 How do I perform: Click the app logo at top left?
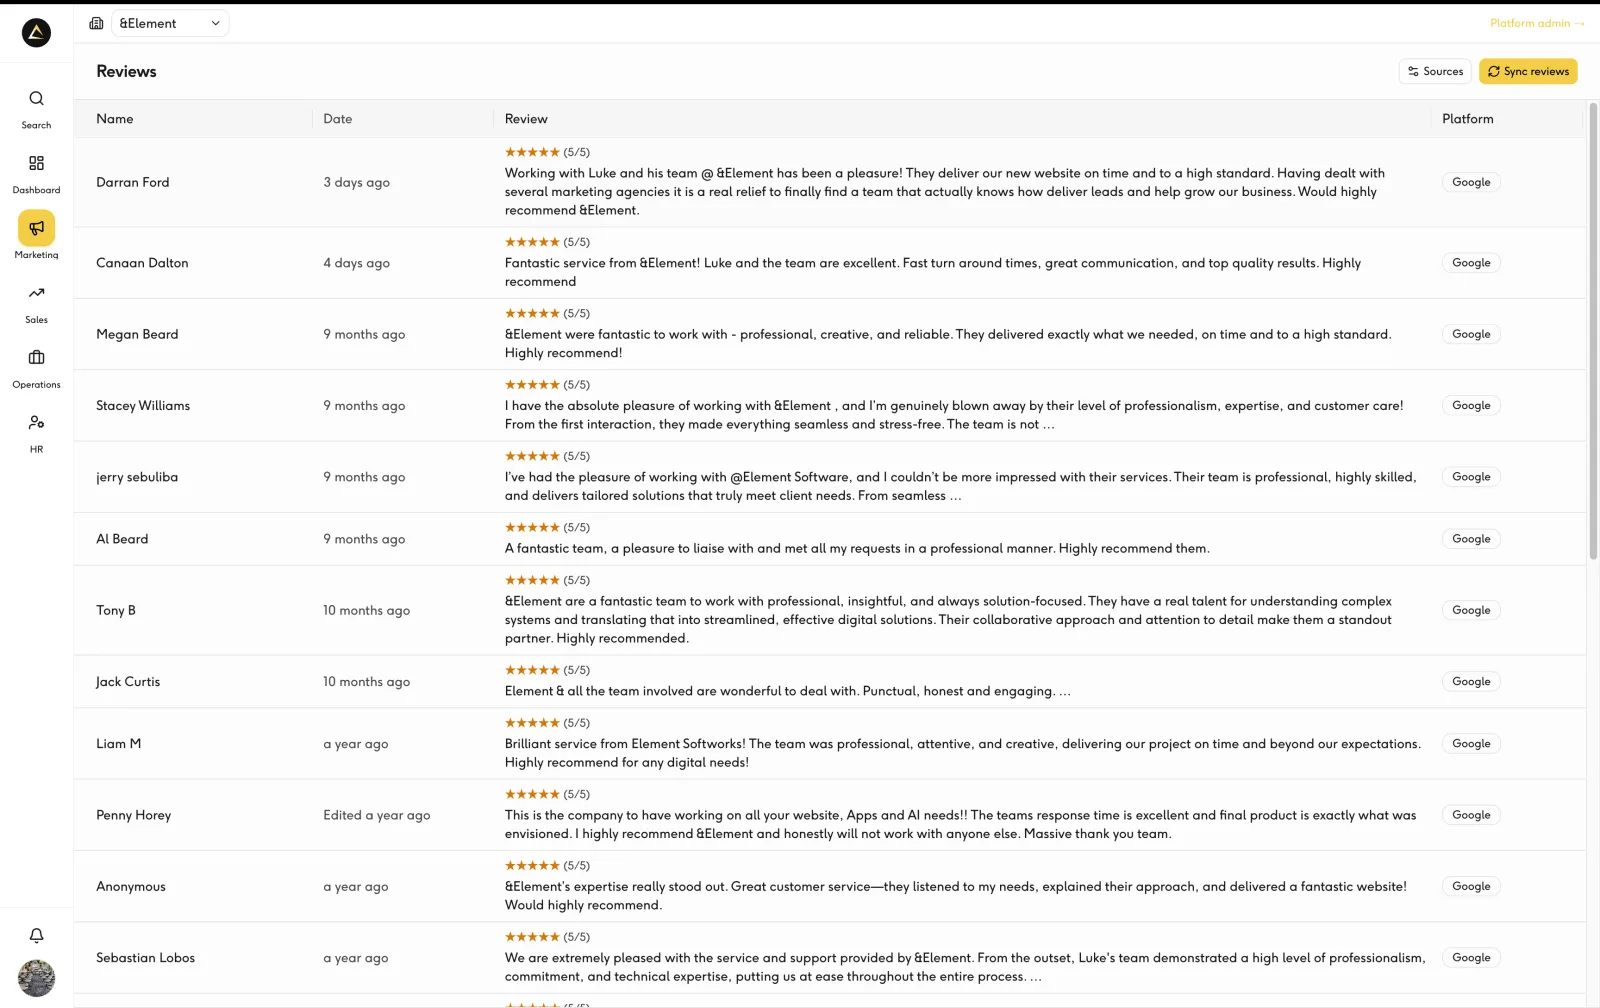tap(36, 33)
